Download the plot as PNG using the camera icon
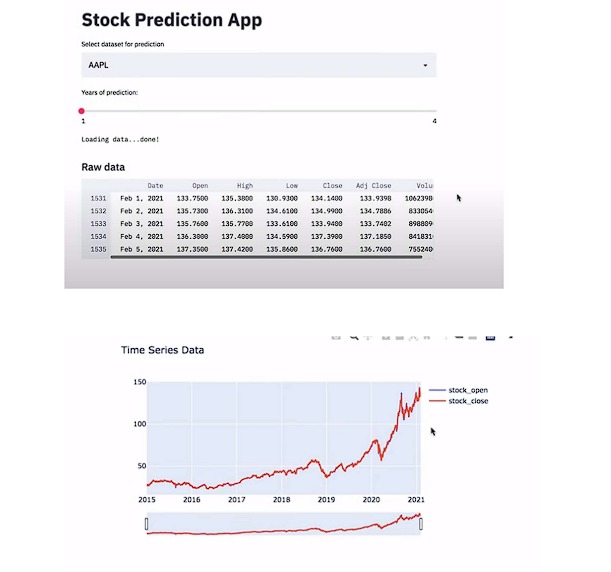This screenshot has height=572, width=611. tap(336, 337)
